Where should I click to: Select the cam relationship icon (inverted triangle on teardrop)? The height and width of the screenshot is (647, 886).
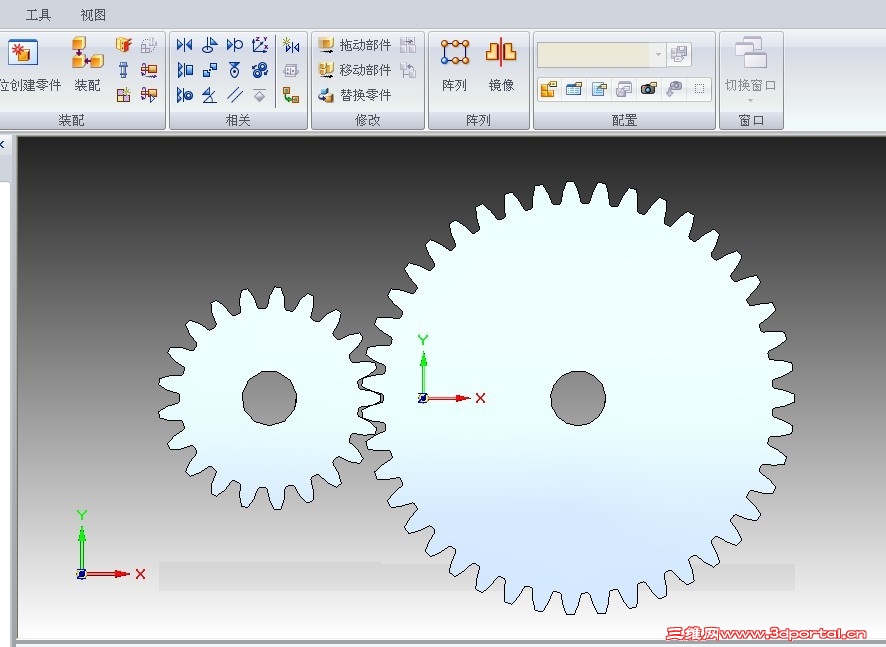234,70
